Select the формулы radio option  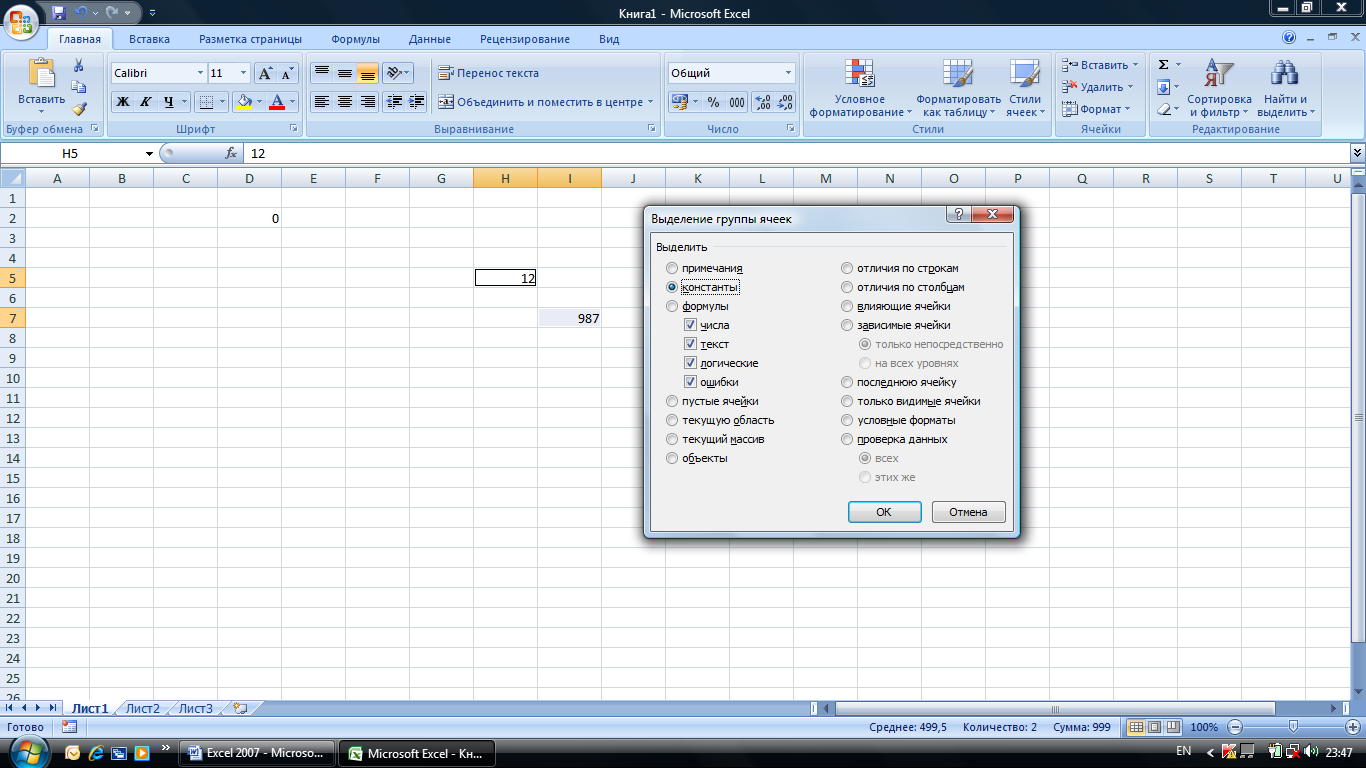[672, 306]
